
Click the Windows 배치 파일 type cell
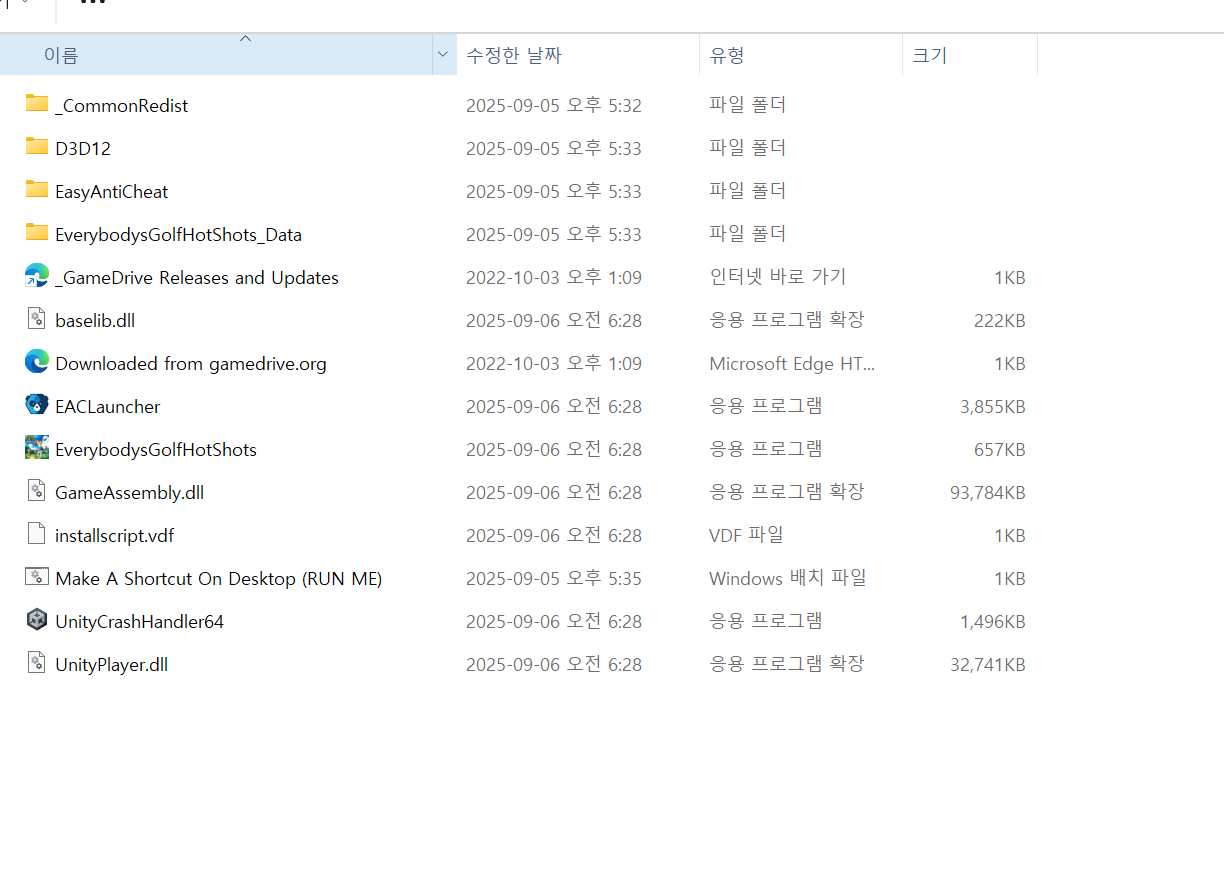pos(788,578)
